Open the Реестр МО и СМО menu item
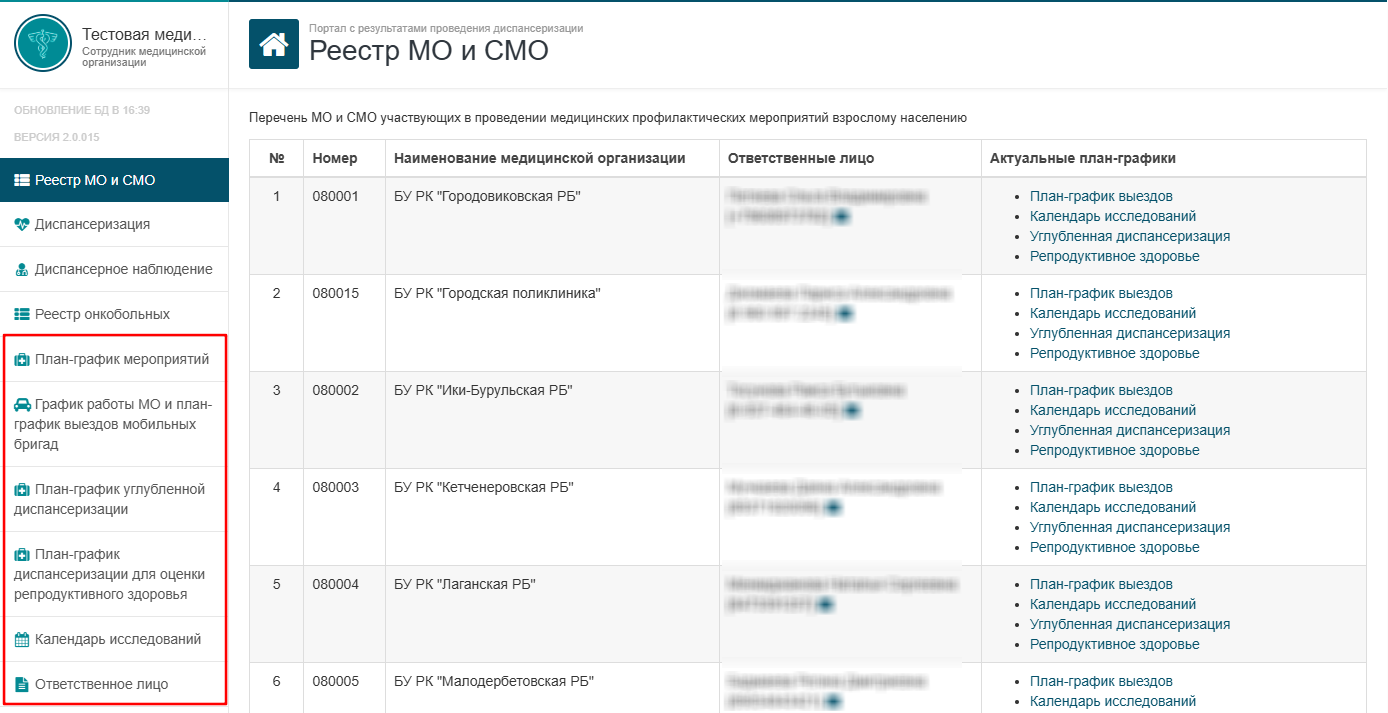The image size is (1388, 713). point(114,181)
